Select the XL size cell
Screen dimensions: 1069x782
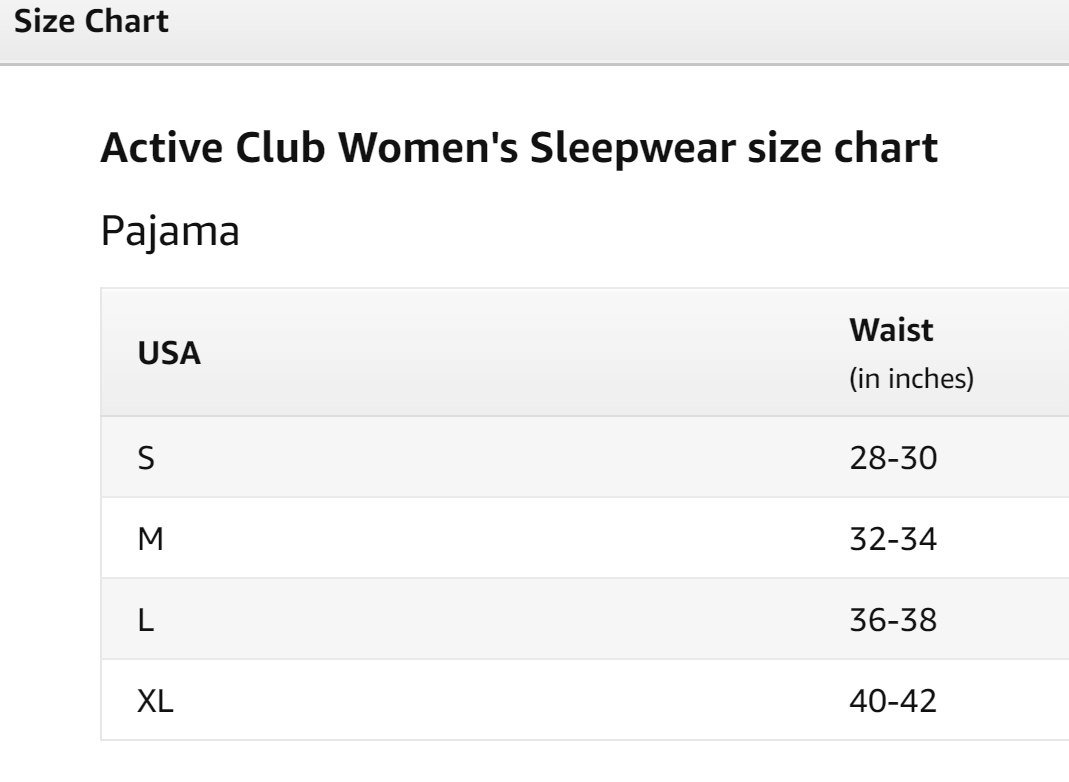tap(155, 701)
